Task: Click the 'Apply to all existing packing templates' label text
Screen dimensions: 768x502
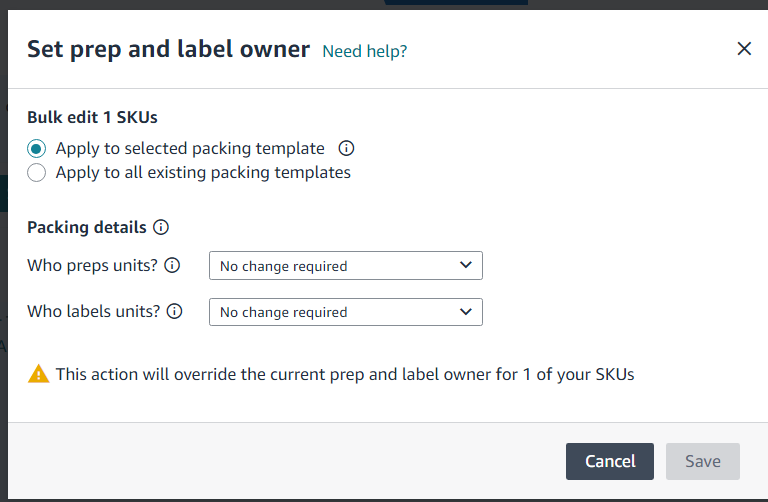Action: pos(203,173)
